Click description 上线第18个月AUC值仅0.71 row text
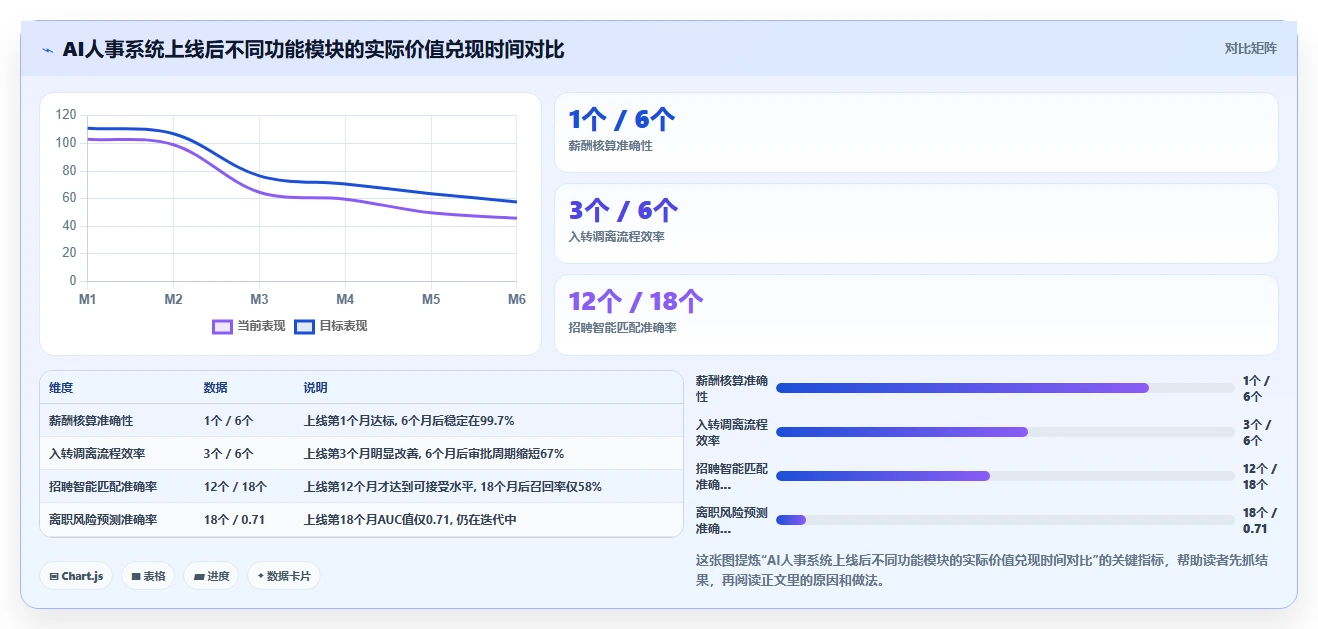The image size is (1318, 629). point(410,520)
